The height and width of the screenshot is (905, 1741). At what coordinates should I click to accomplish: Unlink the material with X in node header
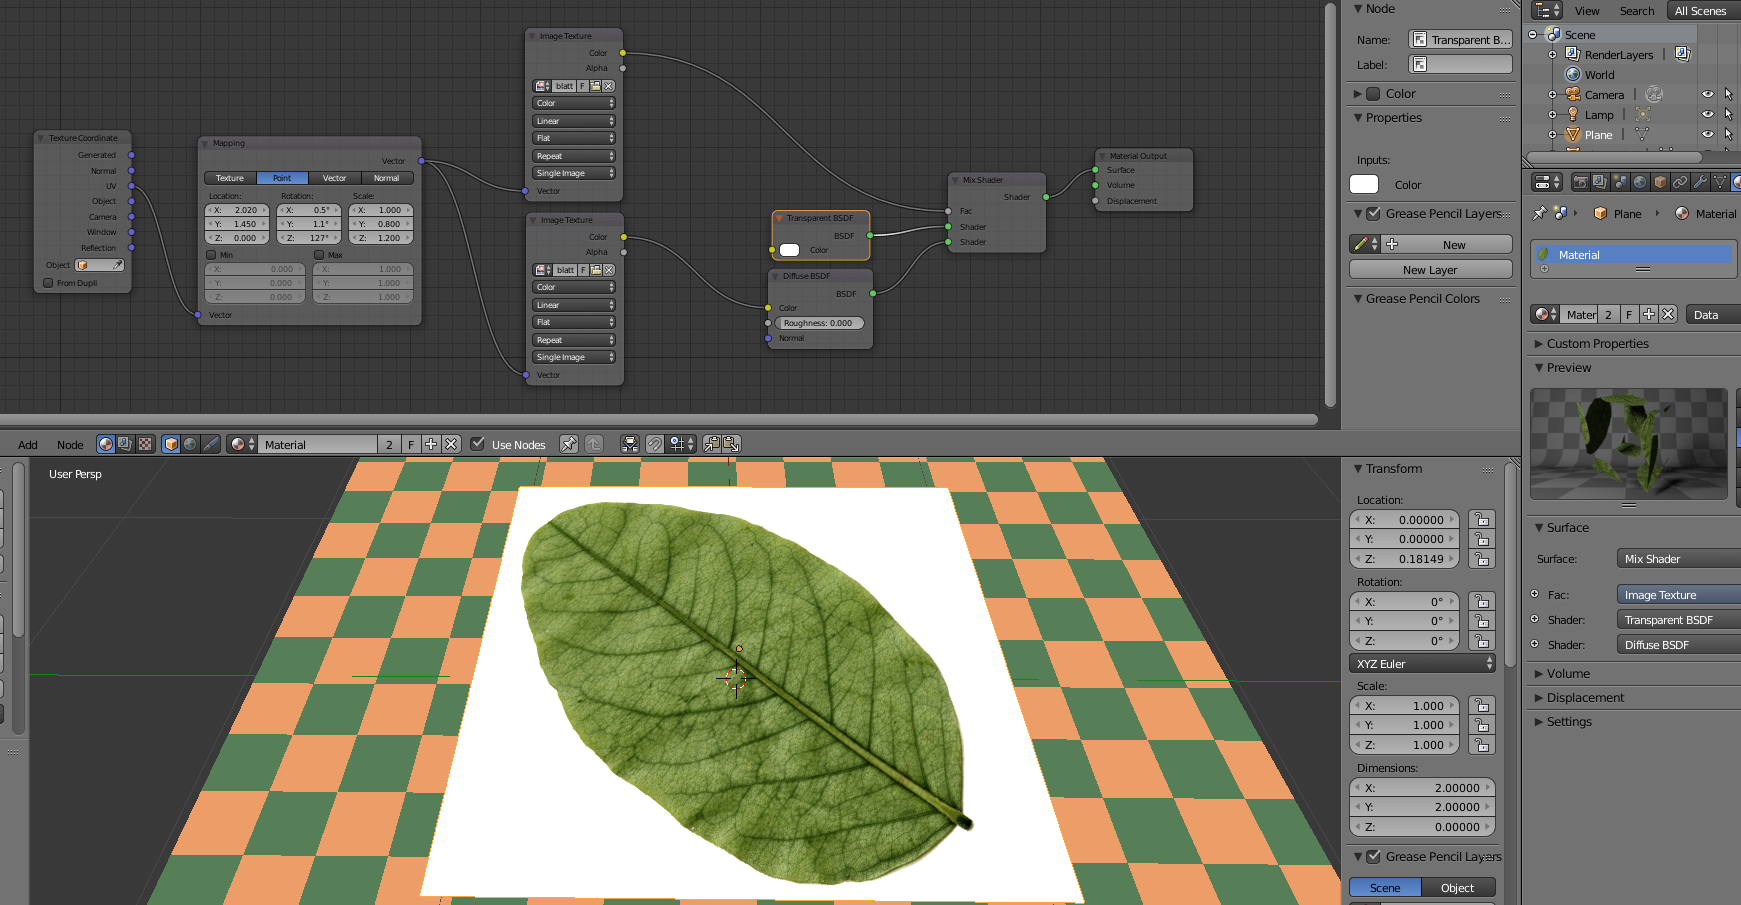[451, 444]
